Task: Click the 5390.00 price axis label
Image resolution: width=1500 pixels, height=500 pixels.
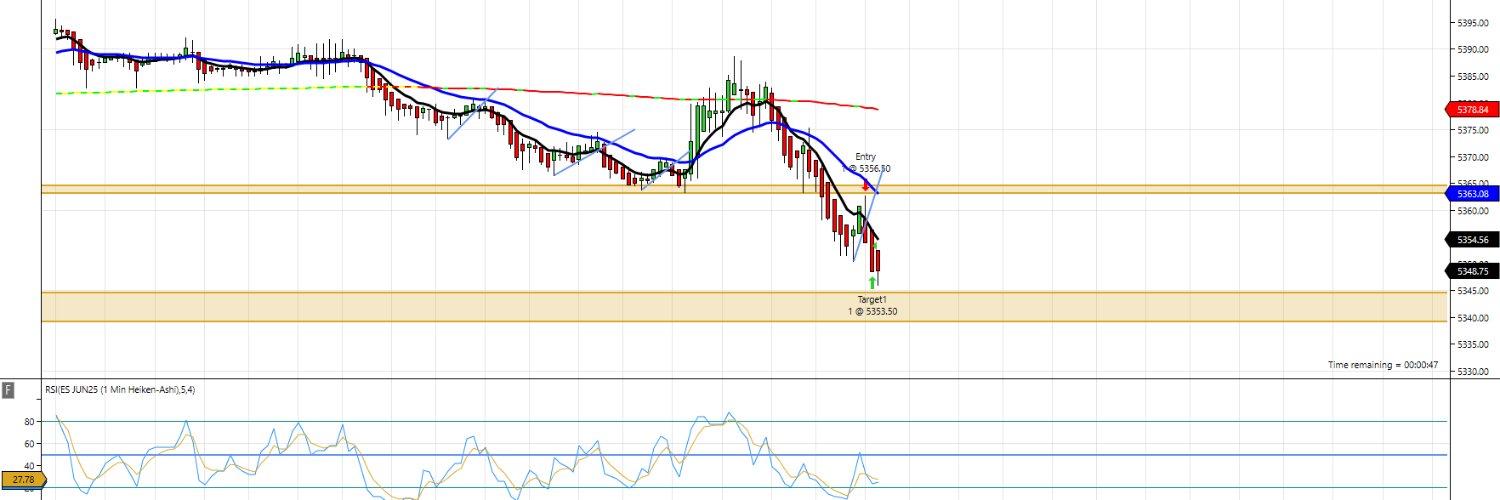Action: click(x=1475, y=49)
